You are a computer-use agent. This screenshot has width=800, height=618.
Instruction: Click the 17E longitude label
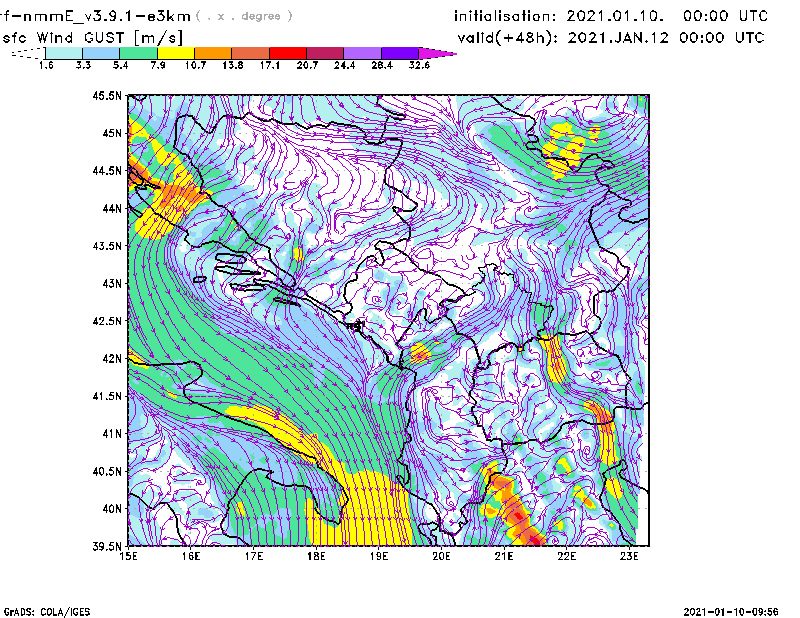pos(254,557)
